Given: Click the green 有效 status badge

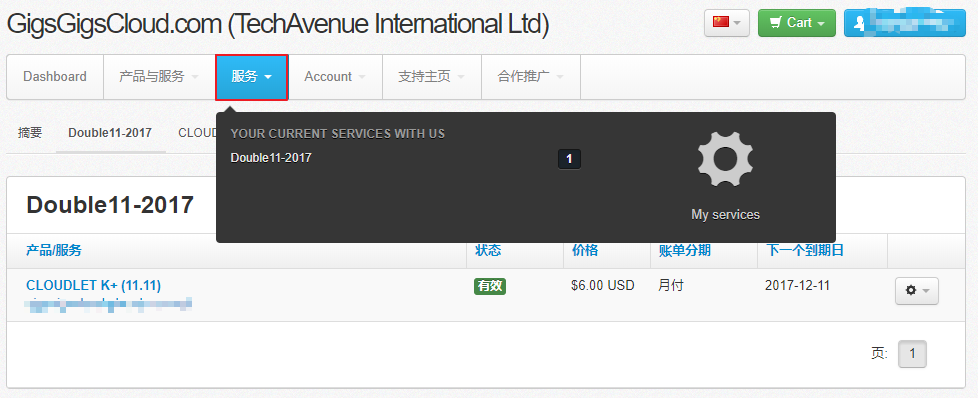Looking at the screenshot, I should pos(490,286).
